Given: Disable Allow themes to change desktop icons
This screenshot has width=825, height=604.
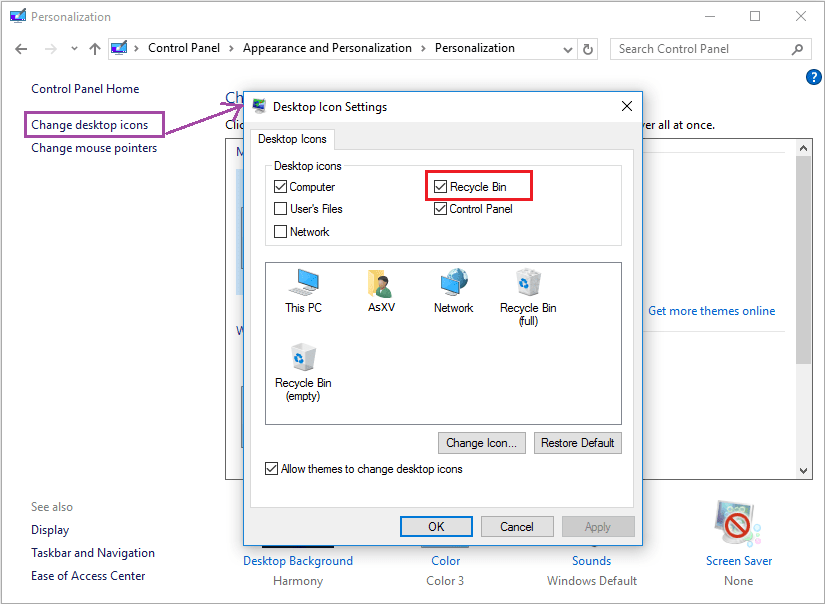Looking at the screenshot, I should click(272, 469).
